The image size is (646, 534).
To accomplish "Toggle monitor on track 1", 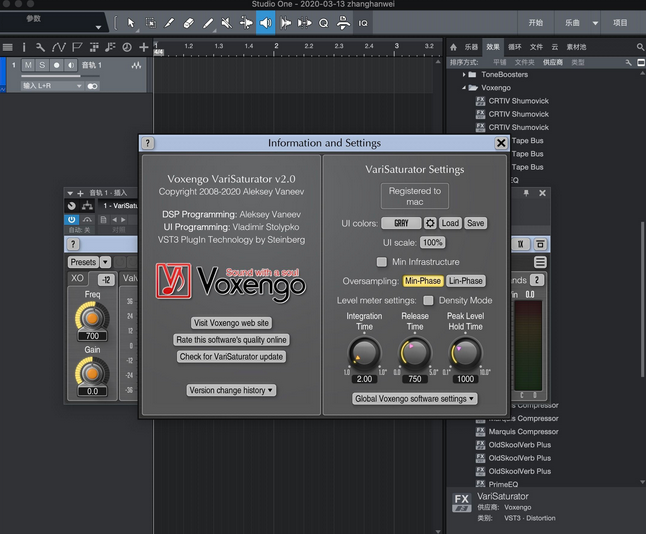I will 71,65.
